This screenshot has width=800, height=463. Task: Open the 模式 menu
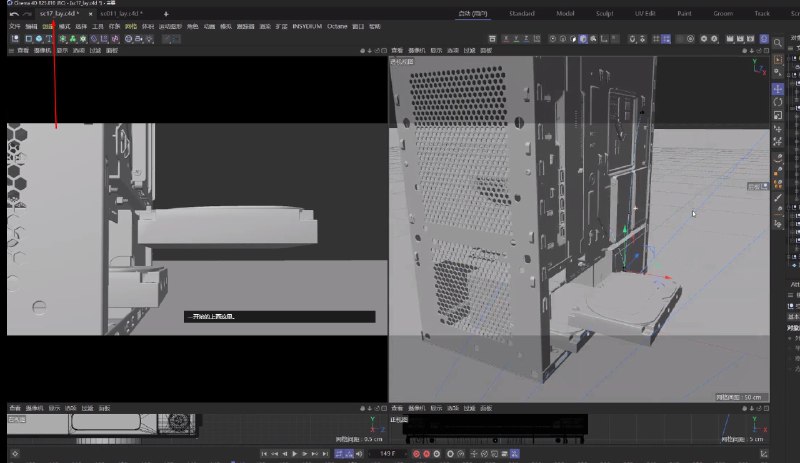(64, 26)
